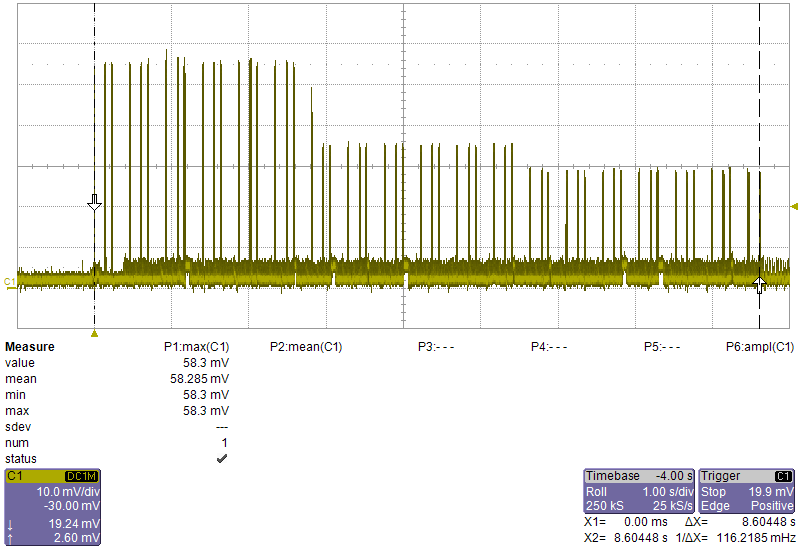This screenshot has width=800, height=547.
Task: Click the 19.24 mV cursor reading
Action: click(x=74, y=524)
